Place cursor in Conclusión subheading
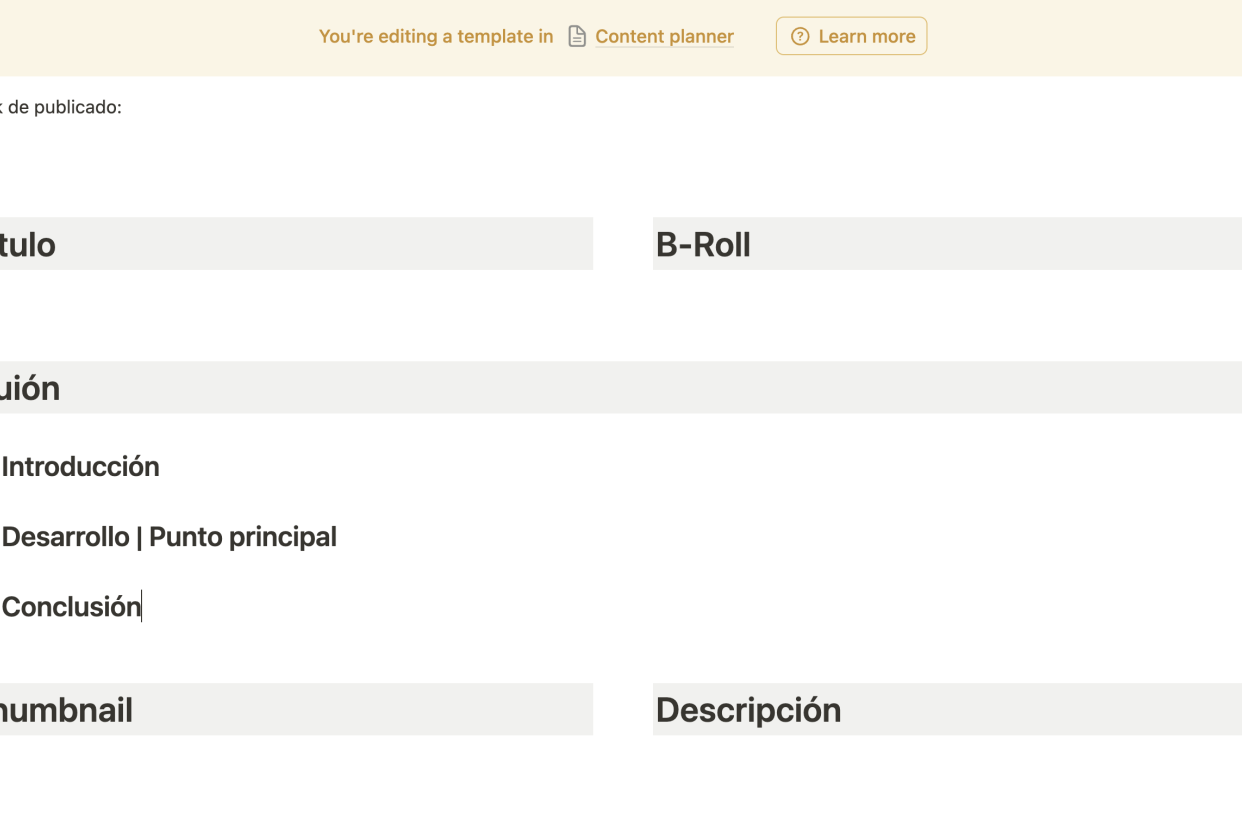The height and width of the screenshot is (839, 1242). (71, 607)
